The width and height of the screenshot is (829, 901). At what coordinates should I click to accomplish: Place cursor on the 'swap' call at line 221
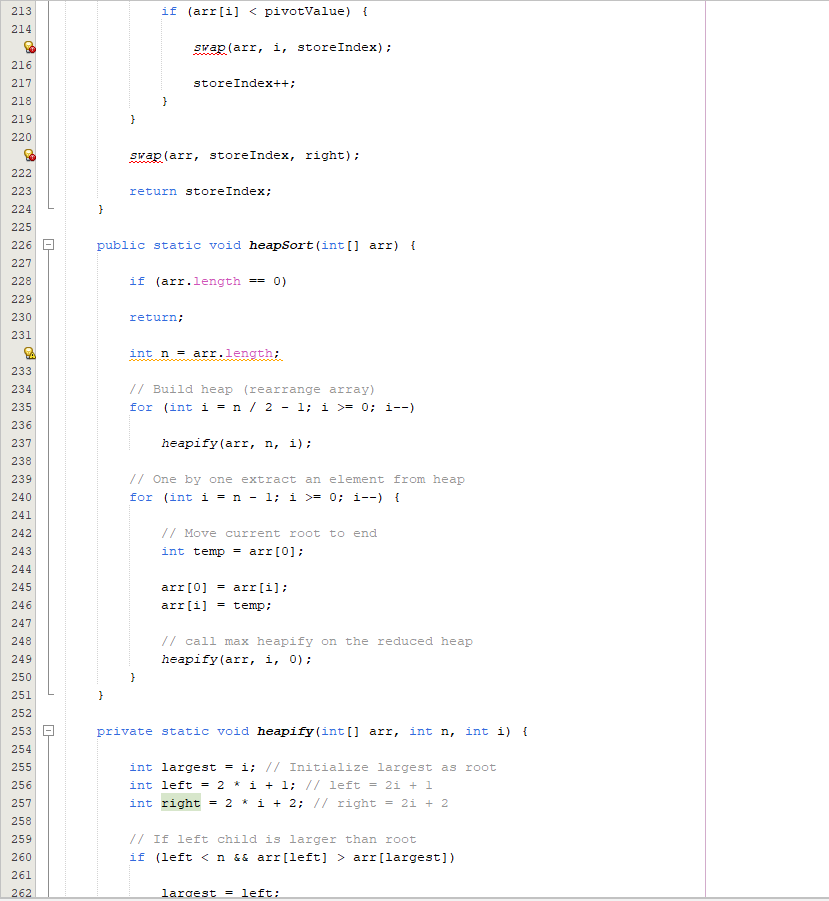tap(145, 155)
